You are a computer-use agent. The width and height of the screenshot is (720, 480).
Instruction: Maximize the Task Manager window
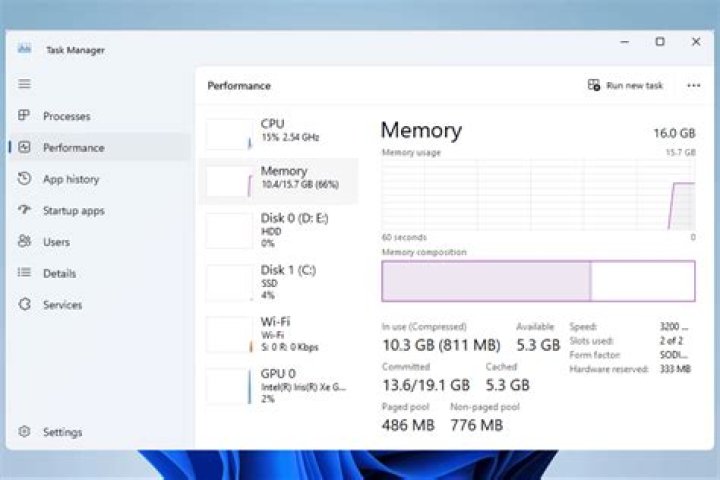(660, 42)
